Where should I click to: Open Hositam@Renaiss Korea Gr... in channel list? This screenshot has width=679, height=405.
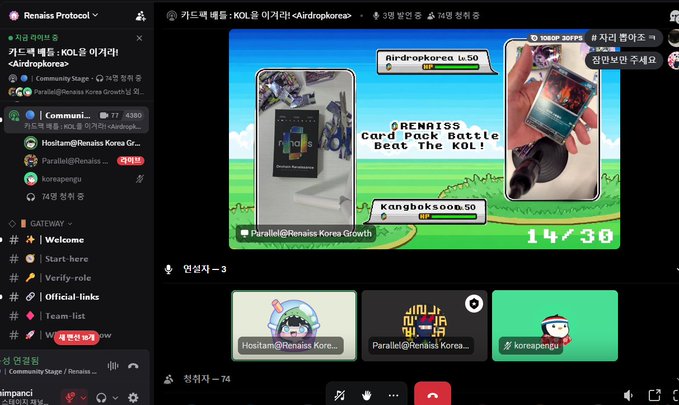coord(91,143)
